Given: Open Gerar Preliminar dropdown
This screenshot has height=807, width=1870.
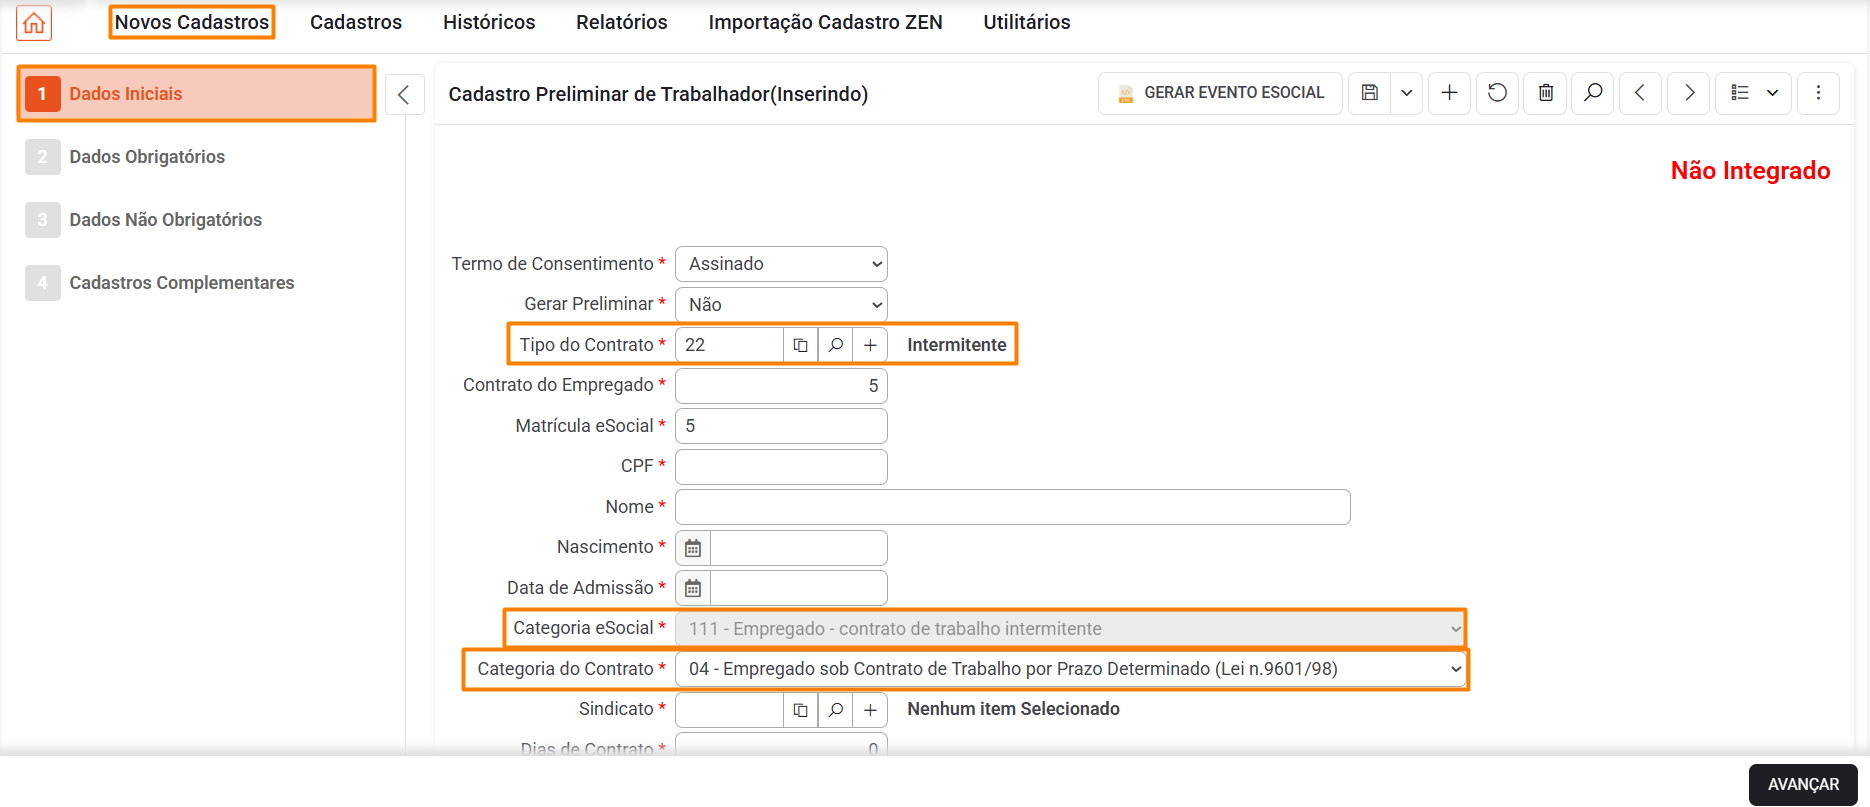Looking at the screenshot, I should [781, 304].
